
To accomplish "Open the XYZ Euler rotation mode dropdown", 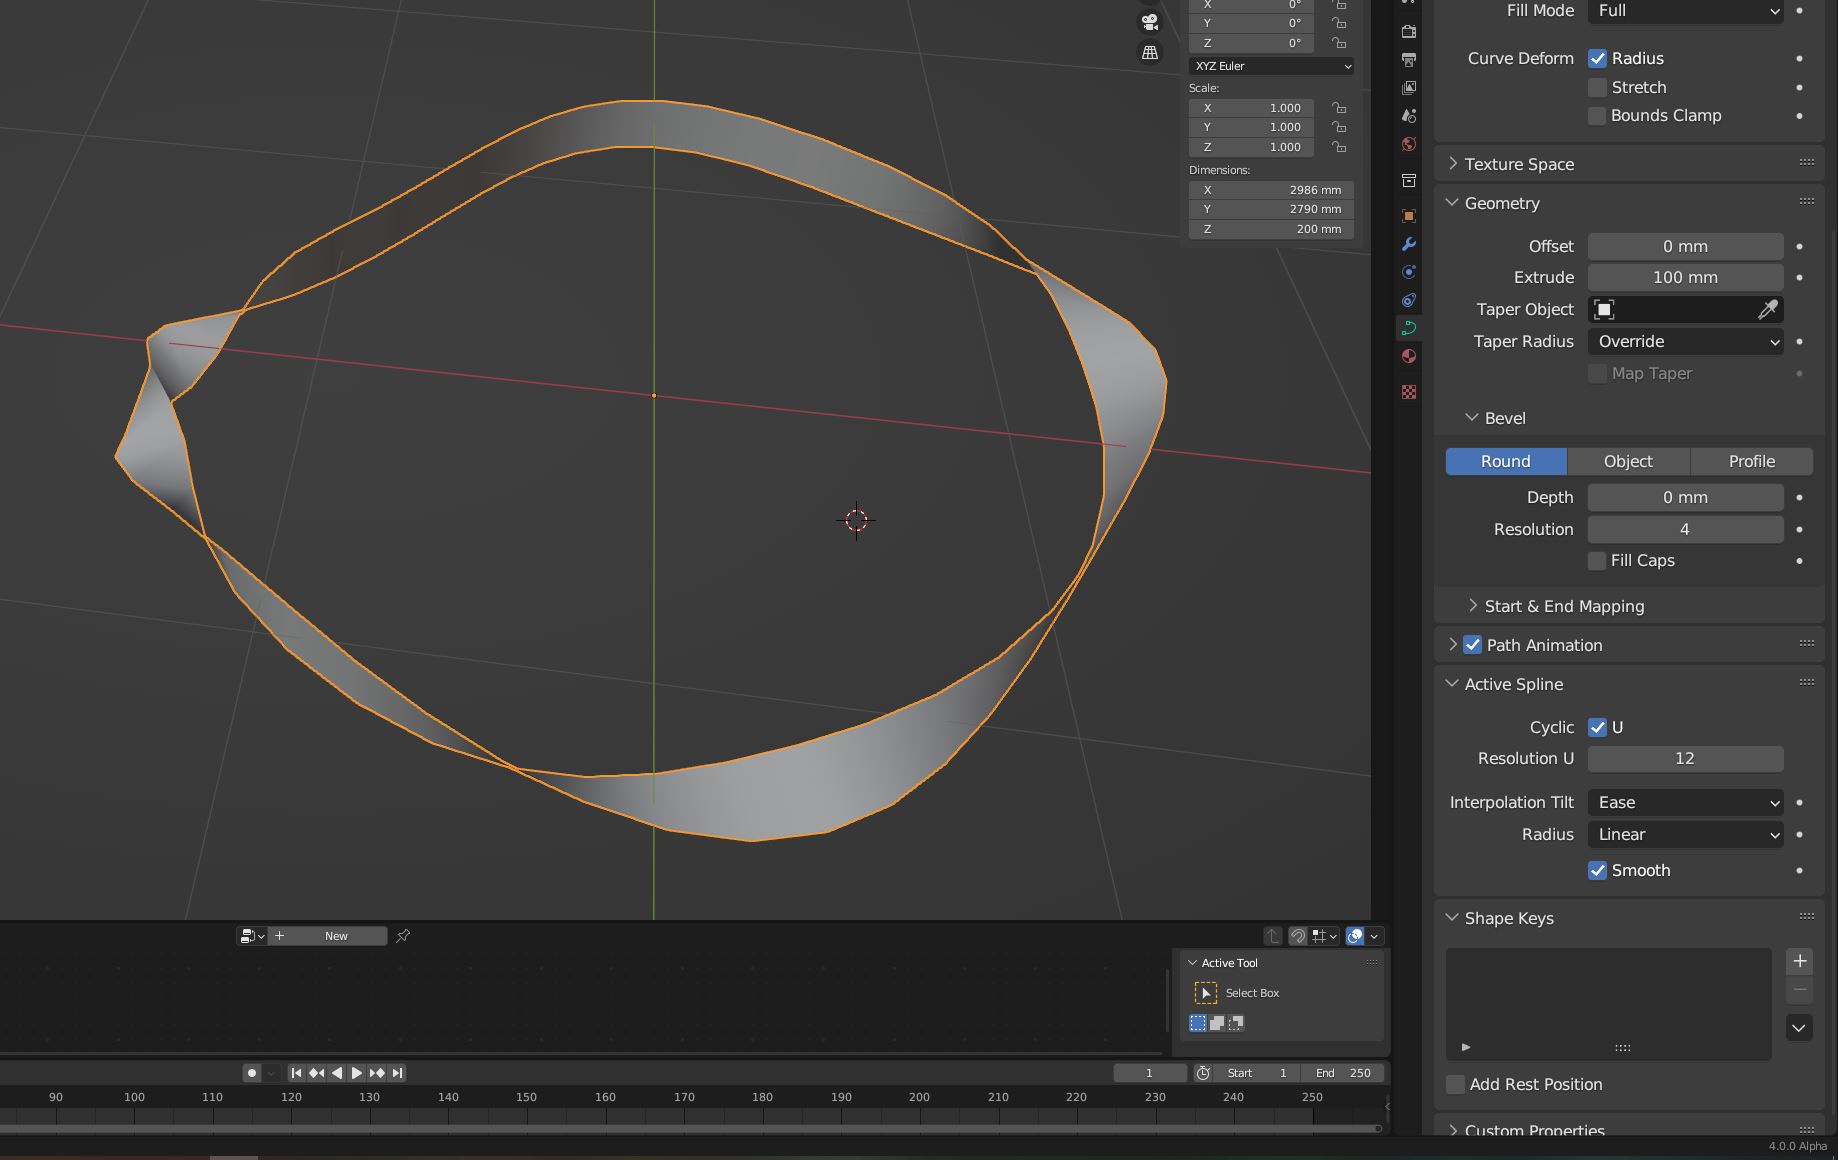I will (x=1272, y=66).
